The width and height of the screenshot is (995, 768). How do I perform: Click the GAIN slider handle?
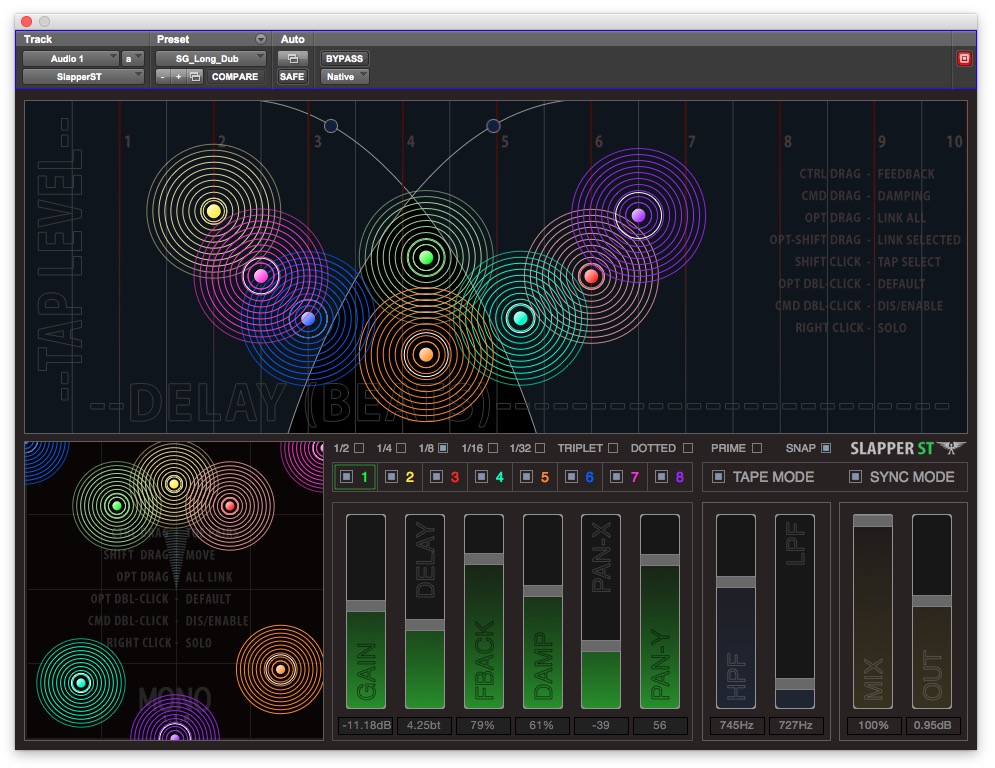pyautogui.click(x=366, y=606)
